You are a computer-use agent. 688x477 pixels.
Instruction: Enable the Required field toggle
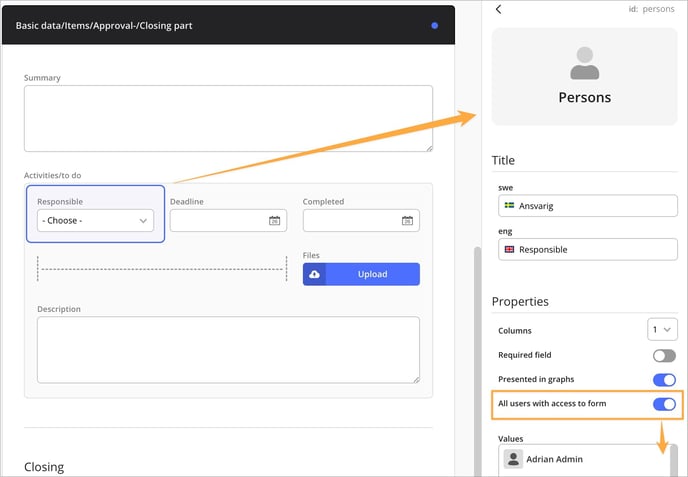point(664,355)
